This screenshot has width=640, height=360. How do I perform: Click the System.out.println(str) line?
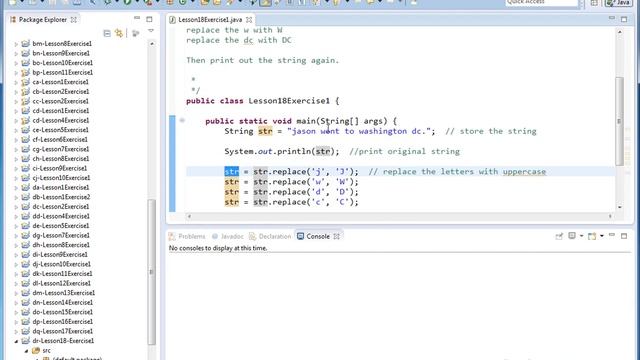[x=282, y=151]
